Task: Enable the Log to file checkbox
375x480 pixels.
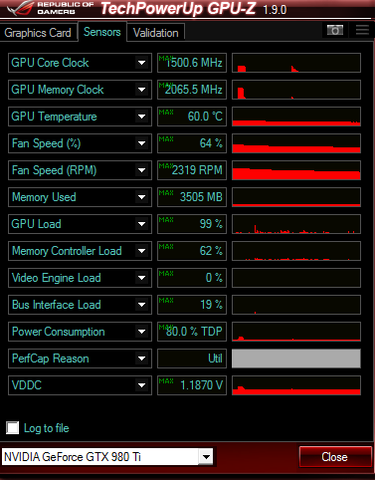Action: pyautogui.click(x=13, y=428)
